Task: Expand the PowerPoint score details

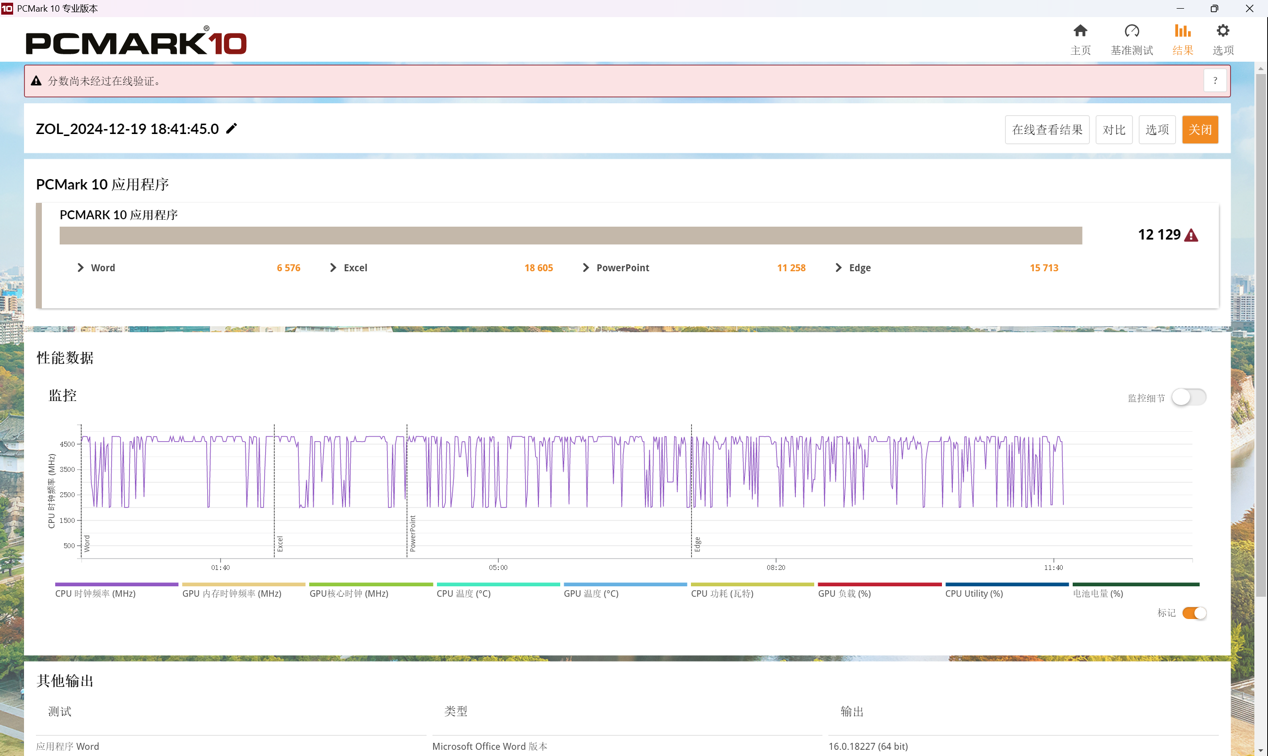Action: point(586,268)
